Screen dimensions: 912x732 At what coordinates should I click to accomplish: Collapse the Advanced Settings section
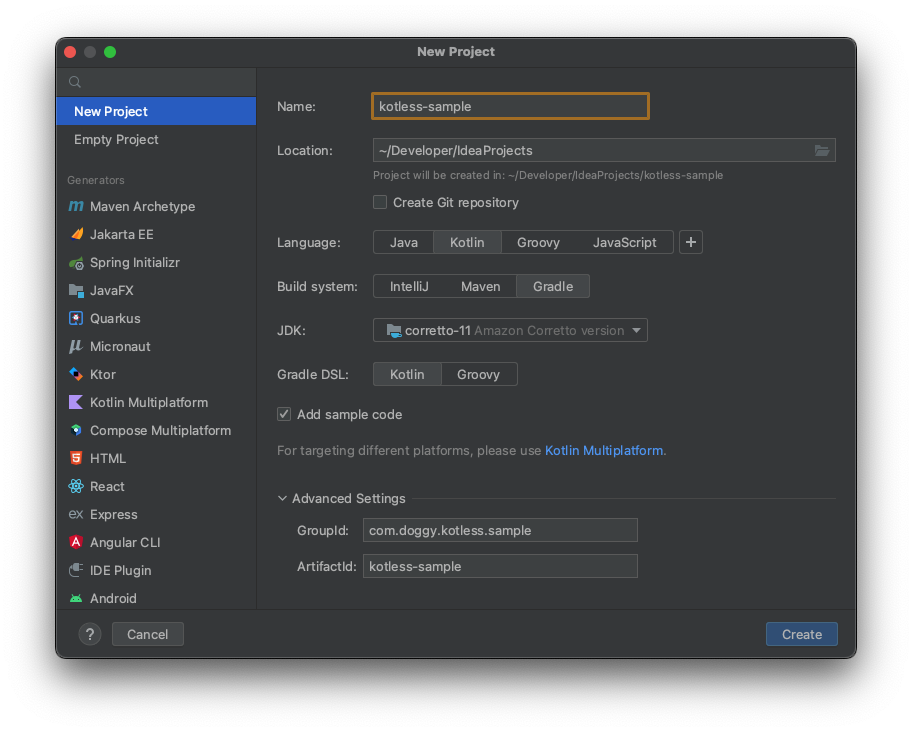pos(283,499)
